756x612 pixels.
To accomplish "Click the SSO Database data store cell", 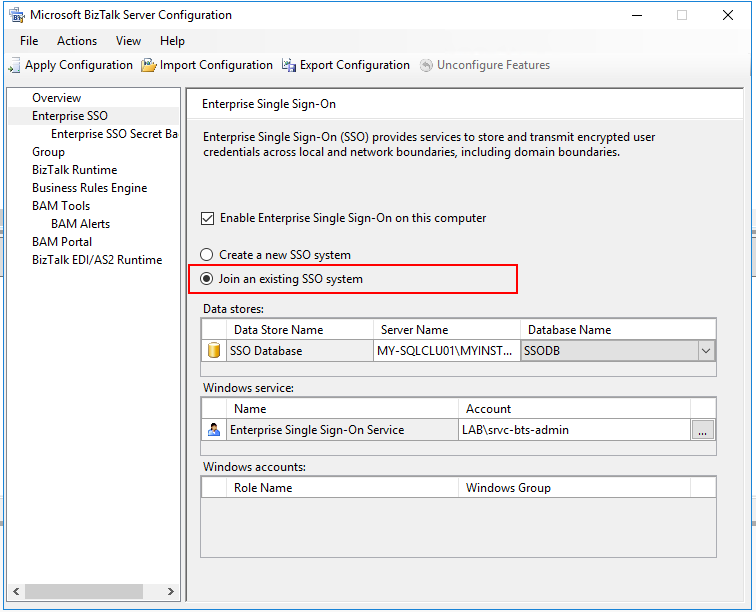I will [299, 351].
